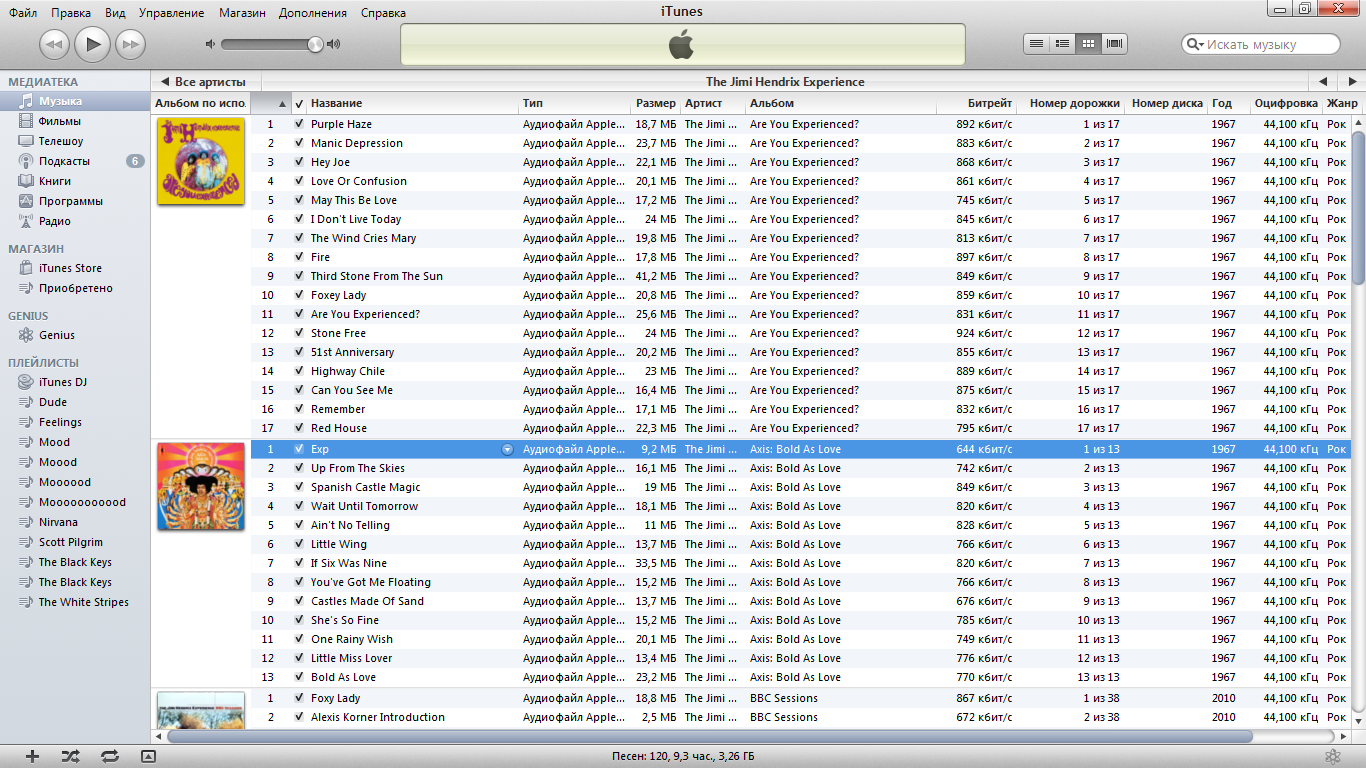The image size is (1366, 768).
Task: Switch to grid view icon
Action: pos(1089,44)
